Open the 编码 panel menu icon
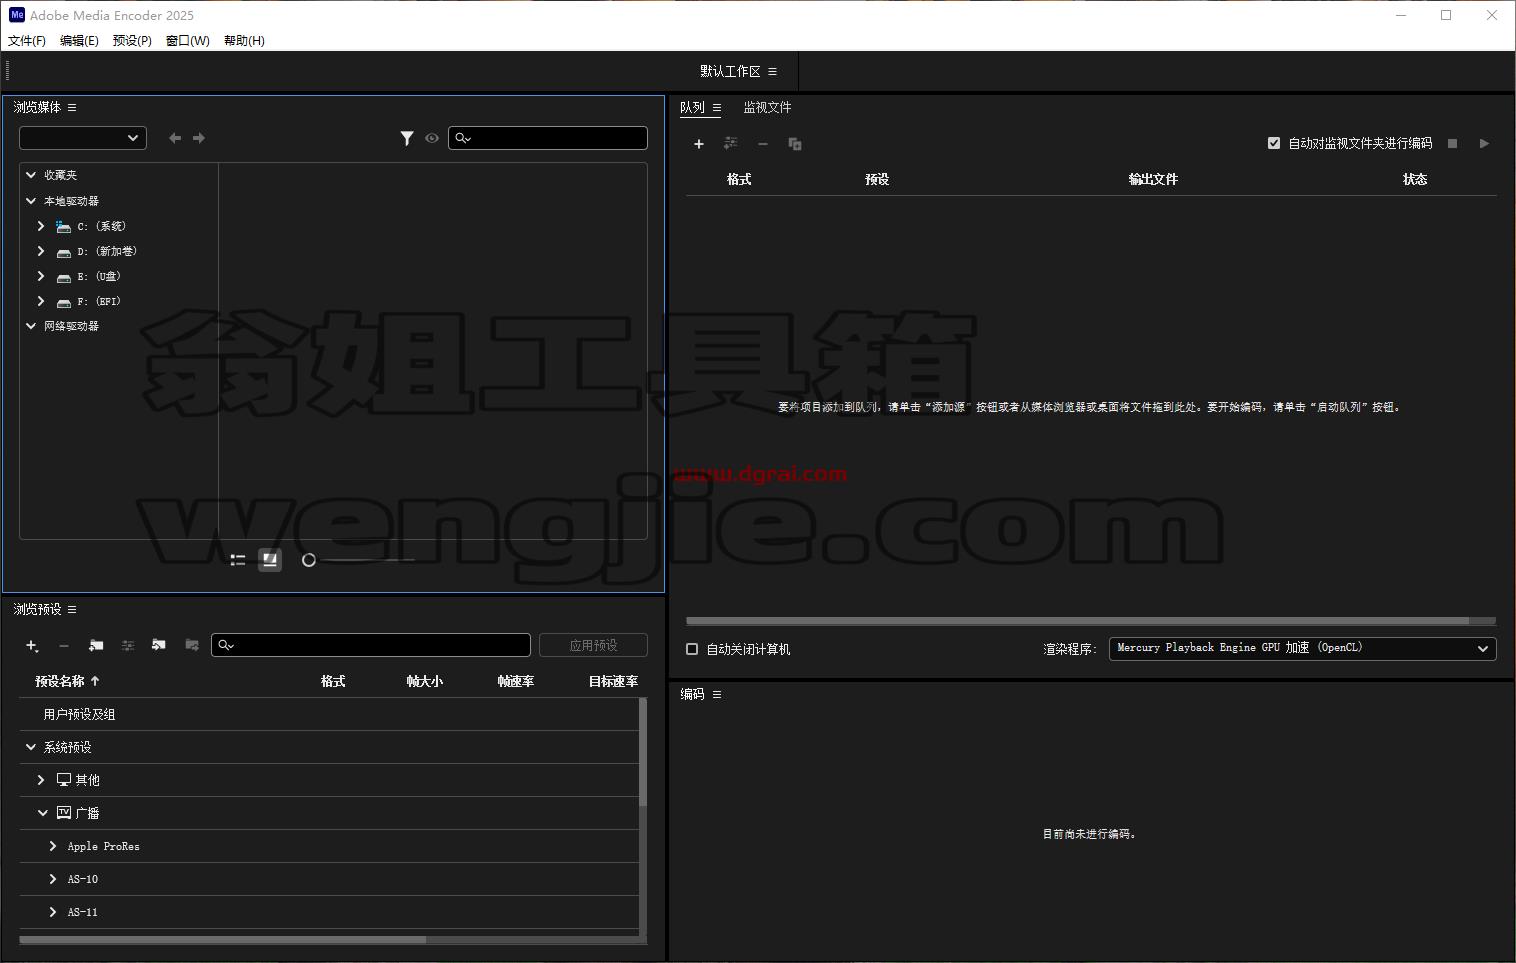 717,694
